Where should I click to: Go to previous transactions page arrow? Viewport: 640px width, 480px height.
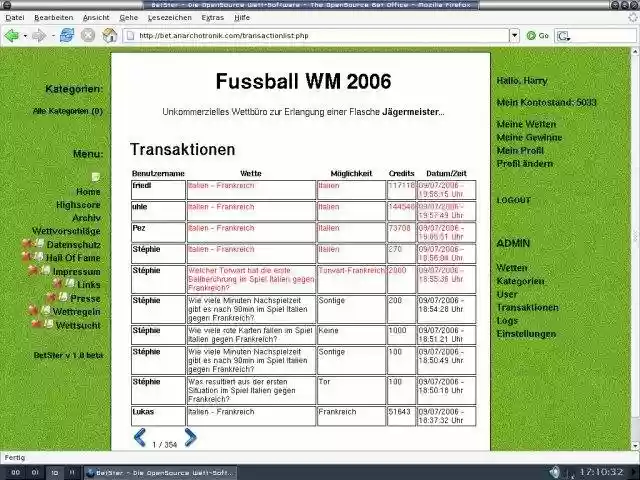click(x=140, y=438)
